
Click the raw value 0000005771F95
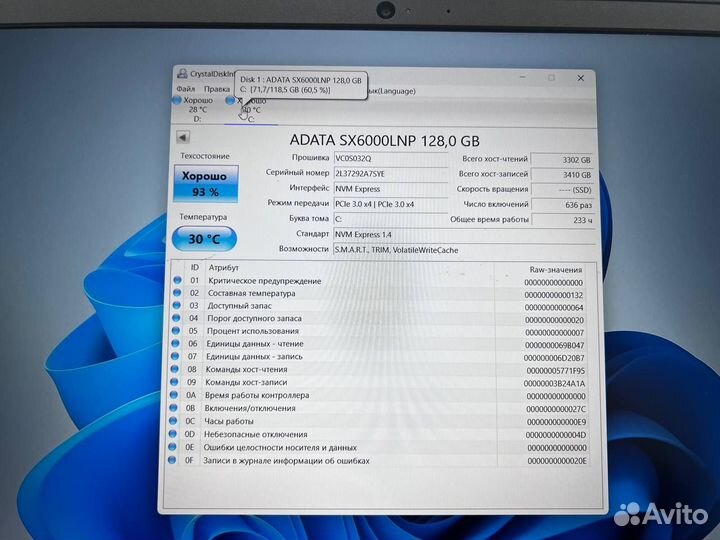click(556, 371)
